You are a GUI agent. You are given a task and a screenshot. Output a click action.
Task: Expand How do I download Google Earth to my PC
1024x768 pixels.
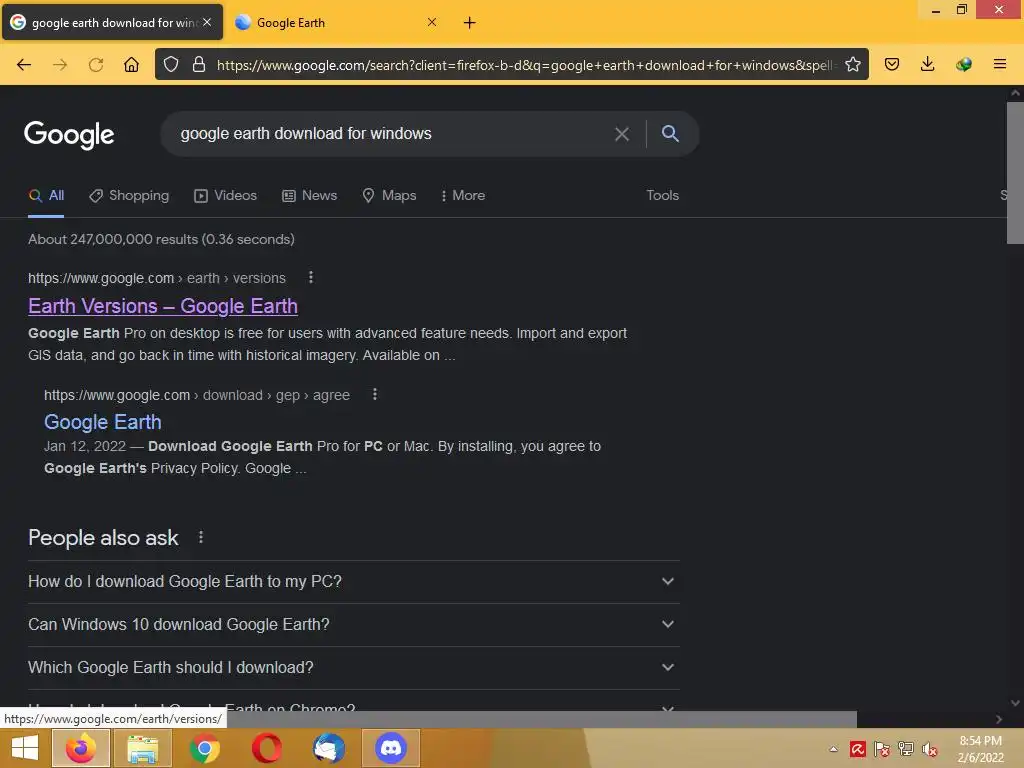[x=353, y=581]
